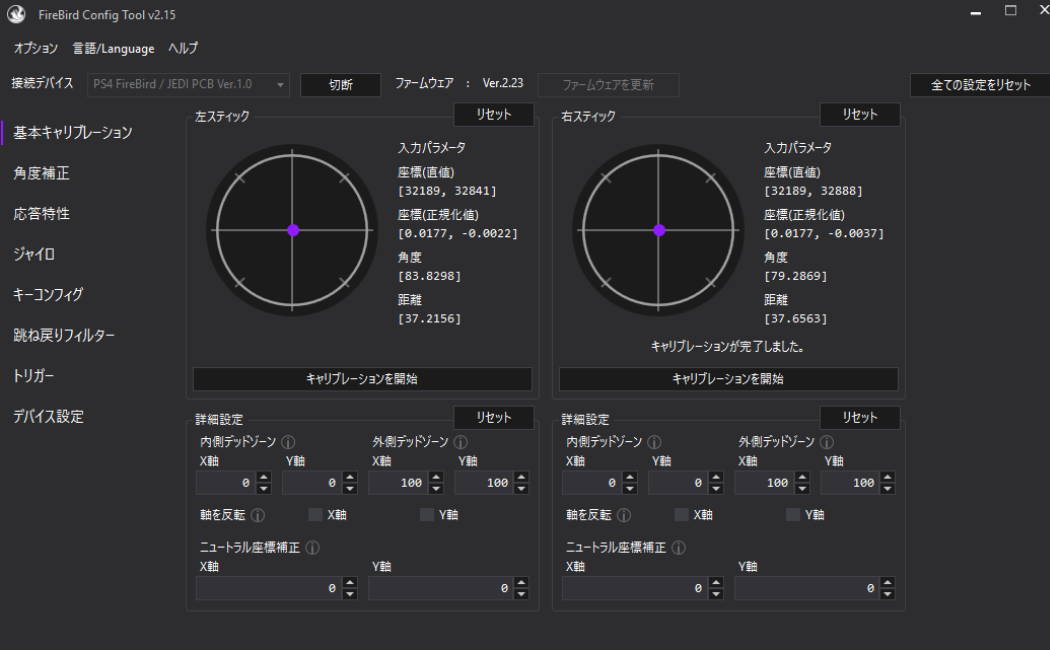1050x650 pixels.
Task: Click info icon beside left ニュートラル座標補正
Action: point(312,548)
